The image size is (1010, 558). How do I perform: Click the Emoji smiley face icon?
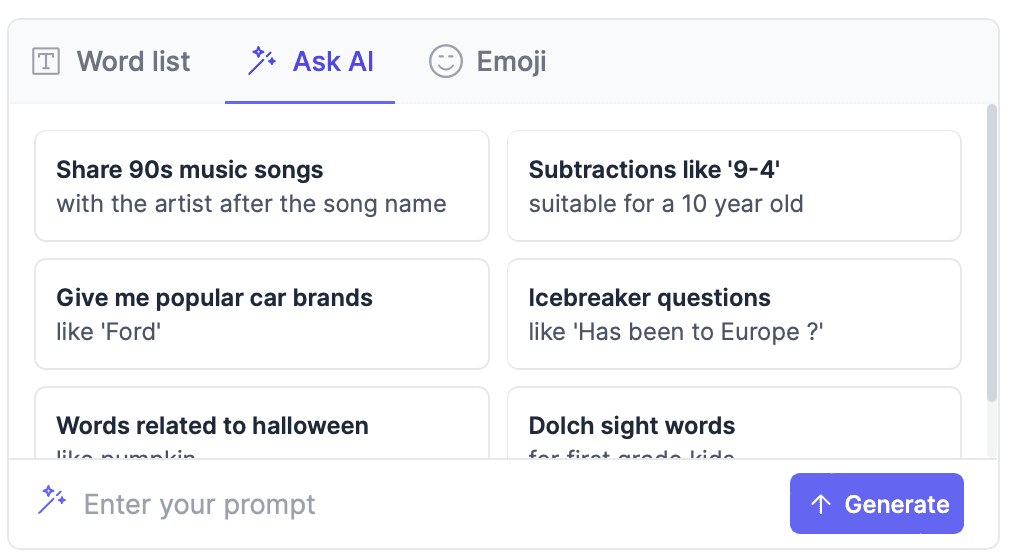click(x=446, y=62)
